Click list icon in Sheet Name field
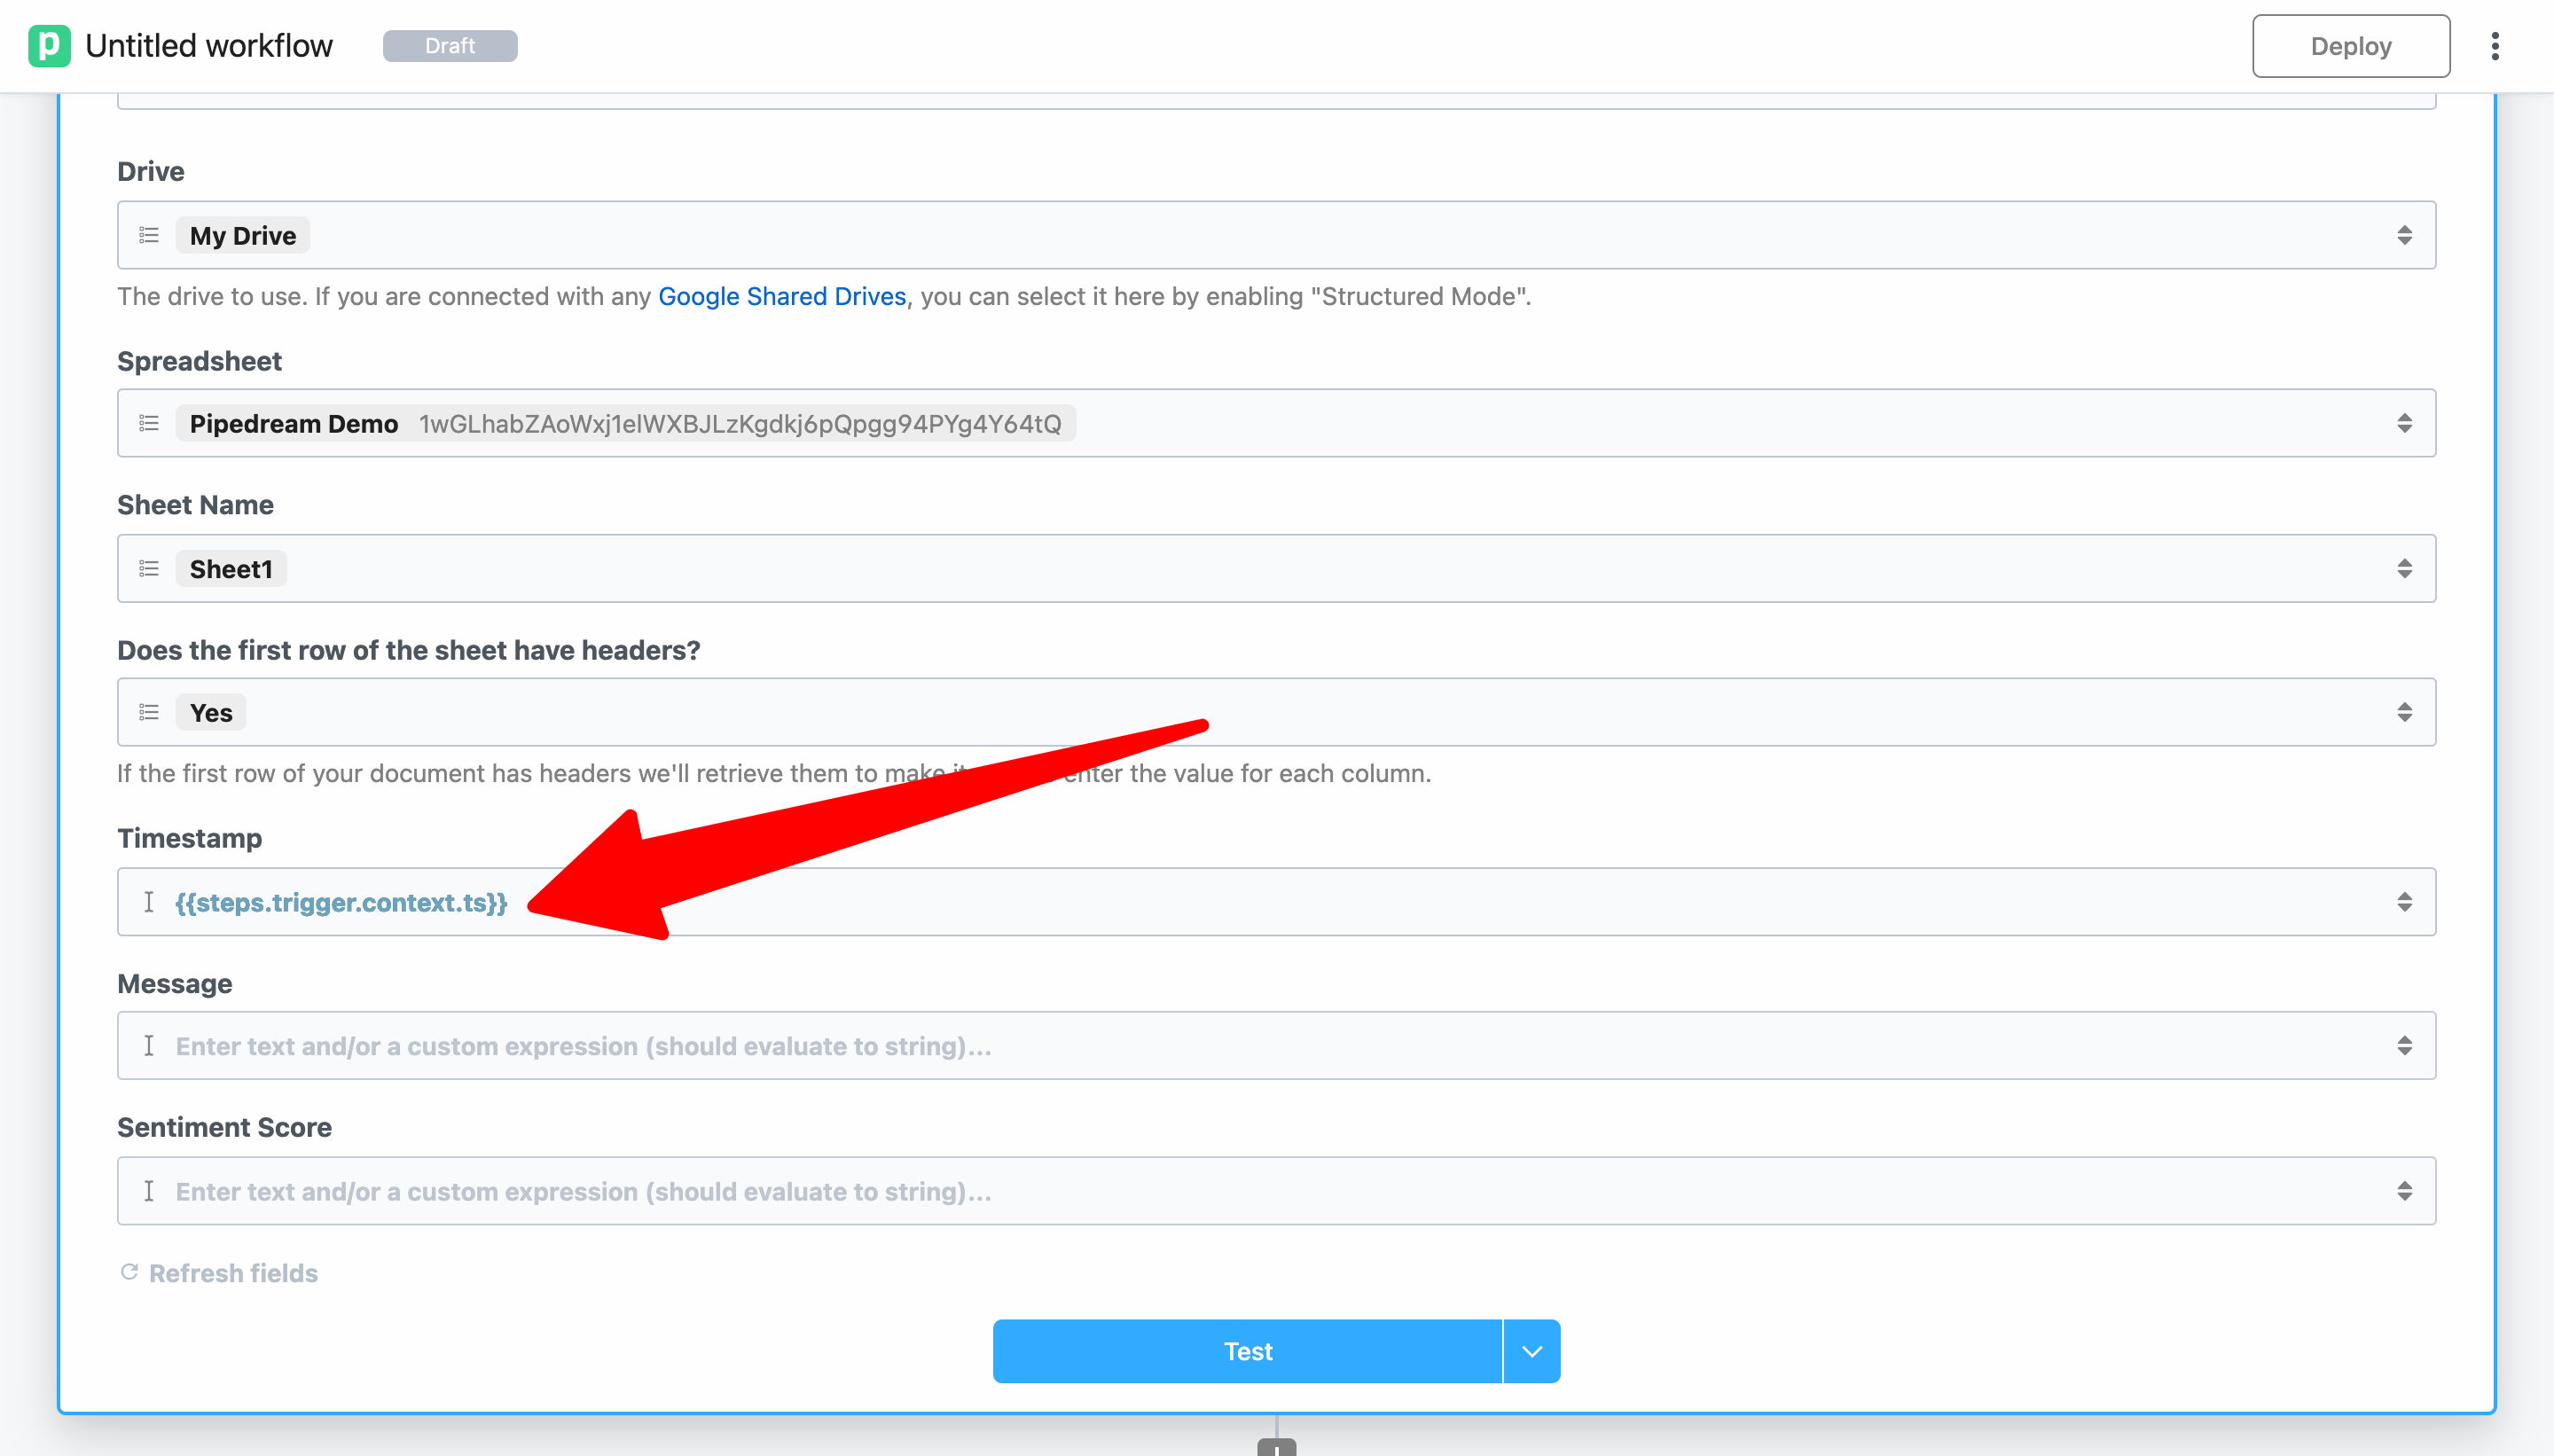The image size is (2554, 1456). (x=149, y=568)
